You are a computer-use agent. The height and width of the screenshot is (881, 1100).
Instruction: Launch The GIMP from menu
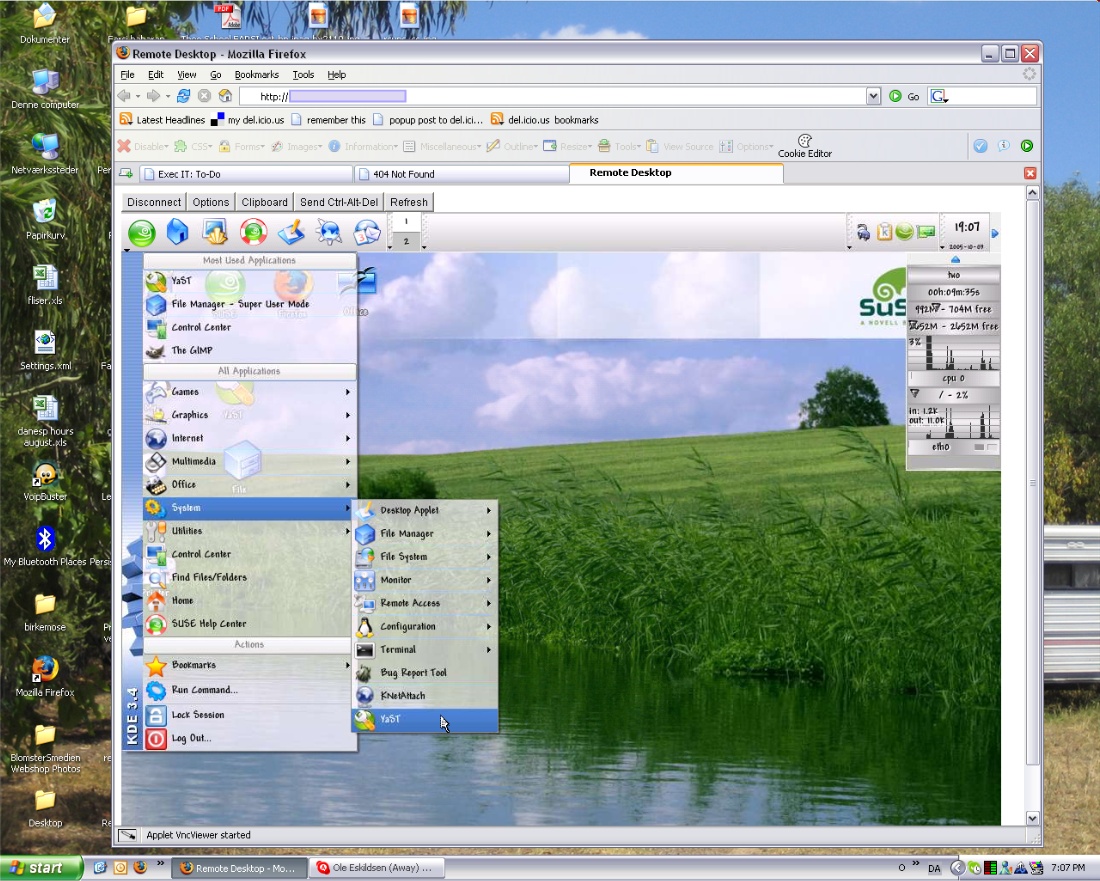249,351
